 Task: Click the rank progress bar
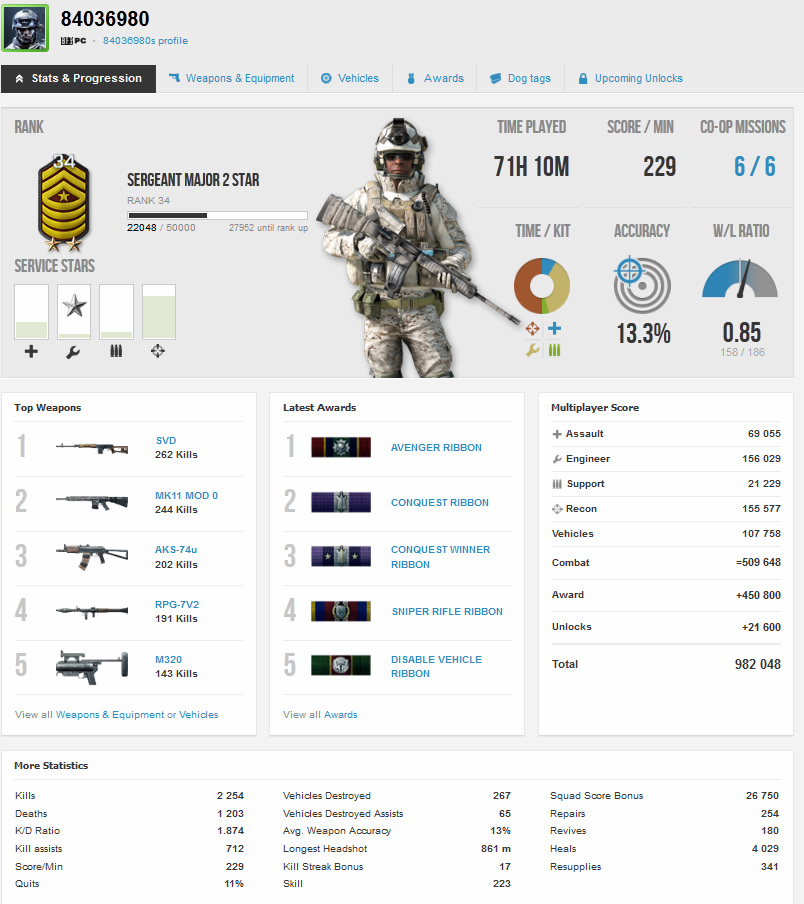(217, 215)
